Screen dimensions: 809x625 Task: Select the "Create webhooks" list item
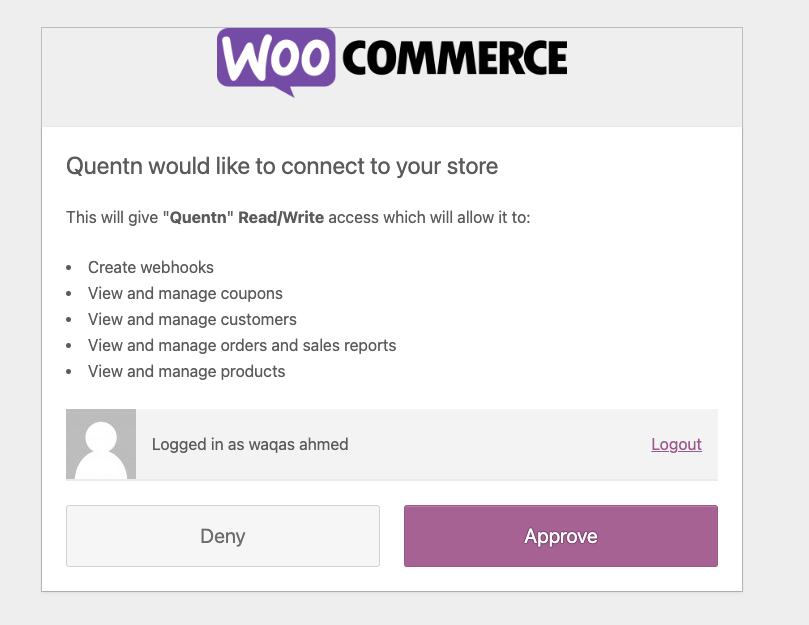(x=151, y=267)
